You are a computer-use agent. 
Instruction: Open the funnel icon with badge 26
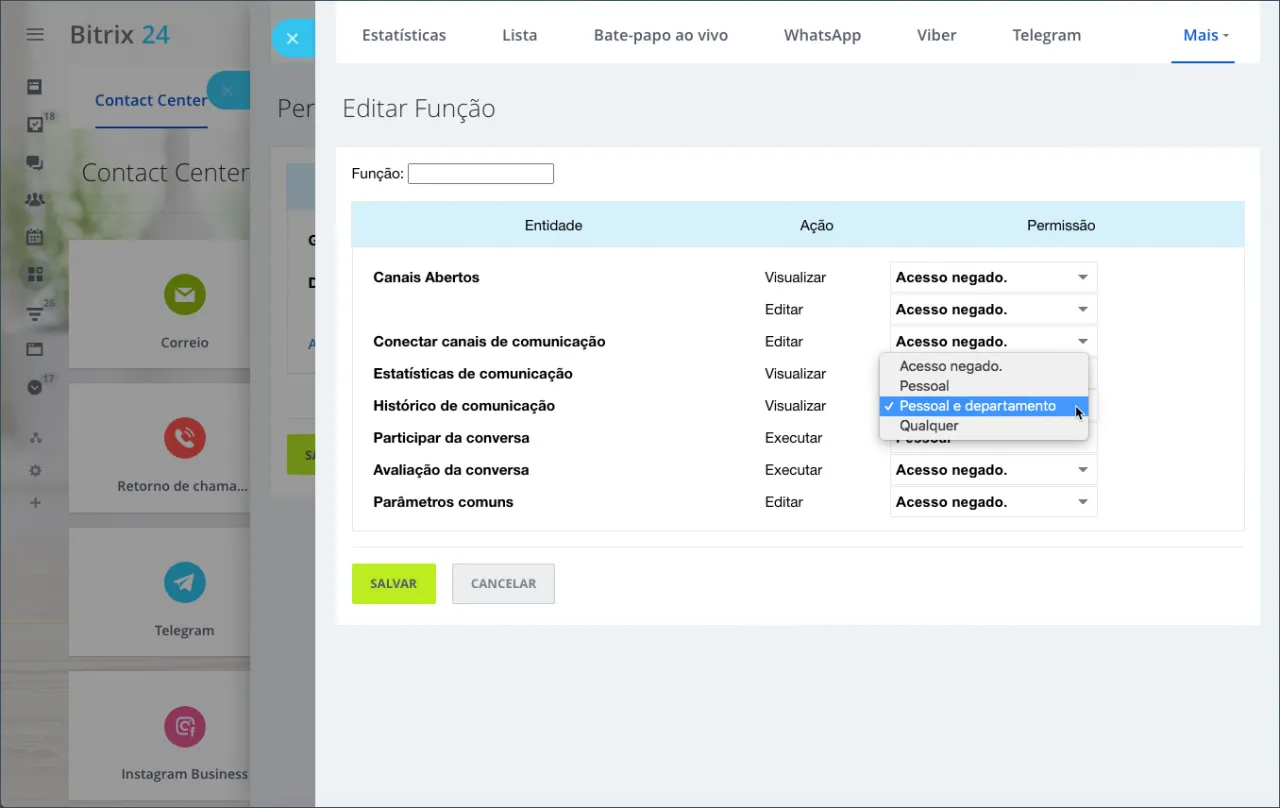(x=35, y=314)
